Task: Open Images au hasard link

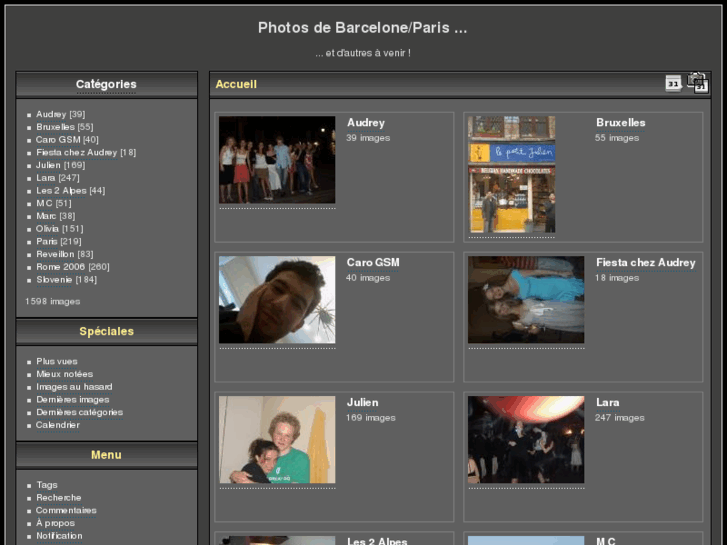Action: coord(74,387)
